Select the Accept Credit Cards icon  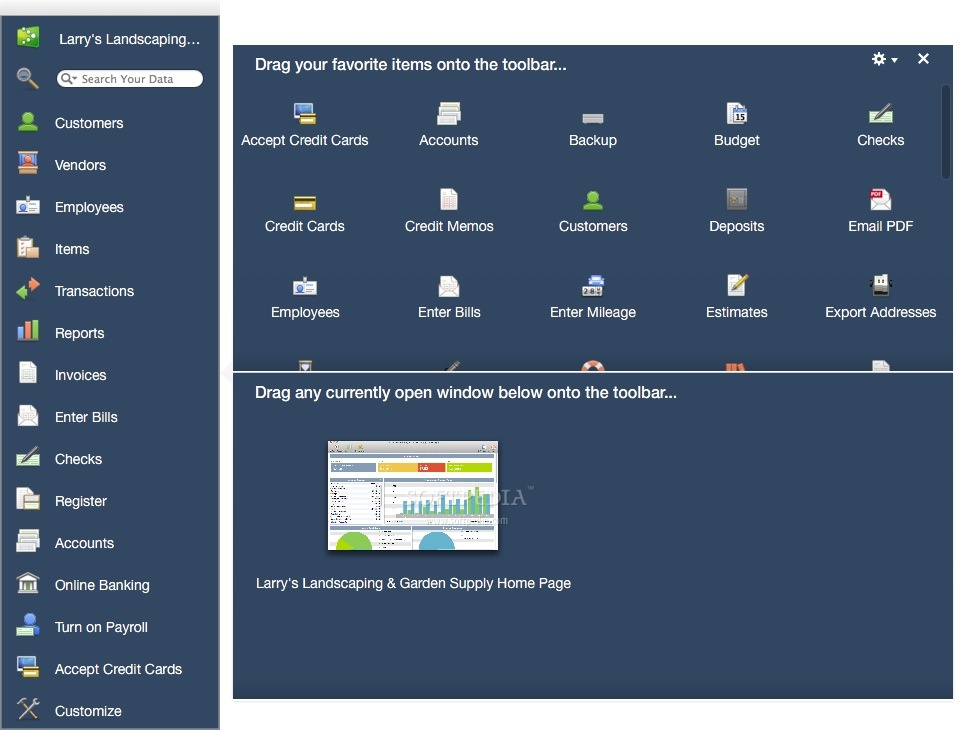304,113
